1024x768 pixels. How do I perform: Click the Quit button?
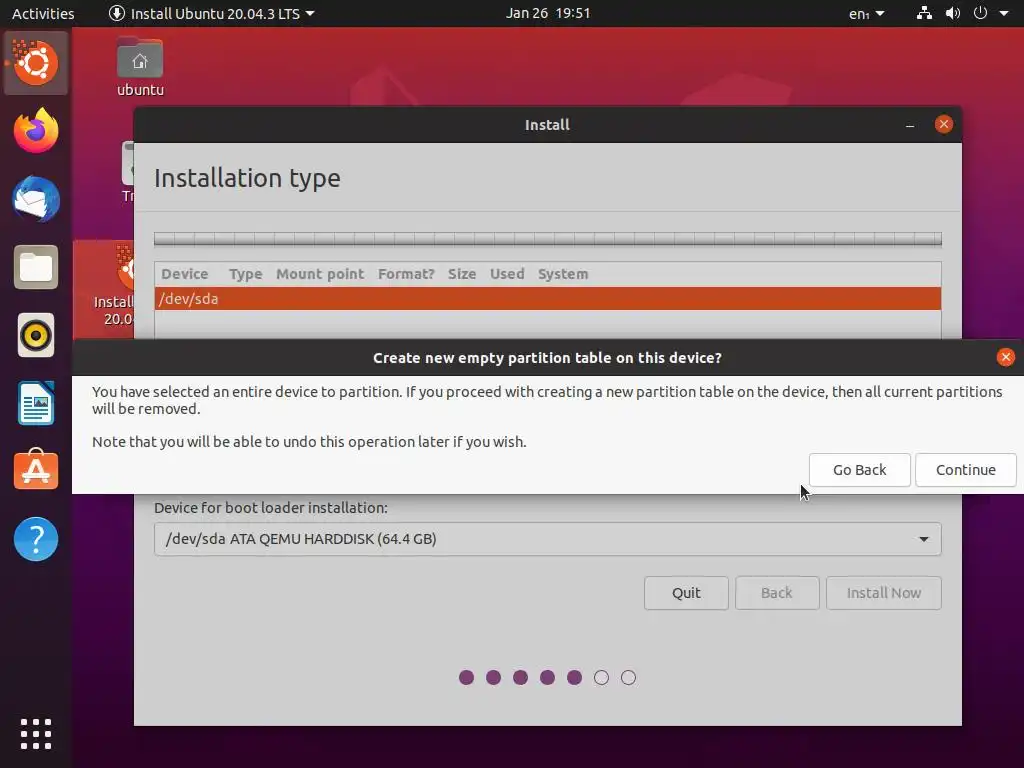pos(686,592)
